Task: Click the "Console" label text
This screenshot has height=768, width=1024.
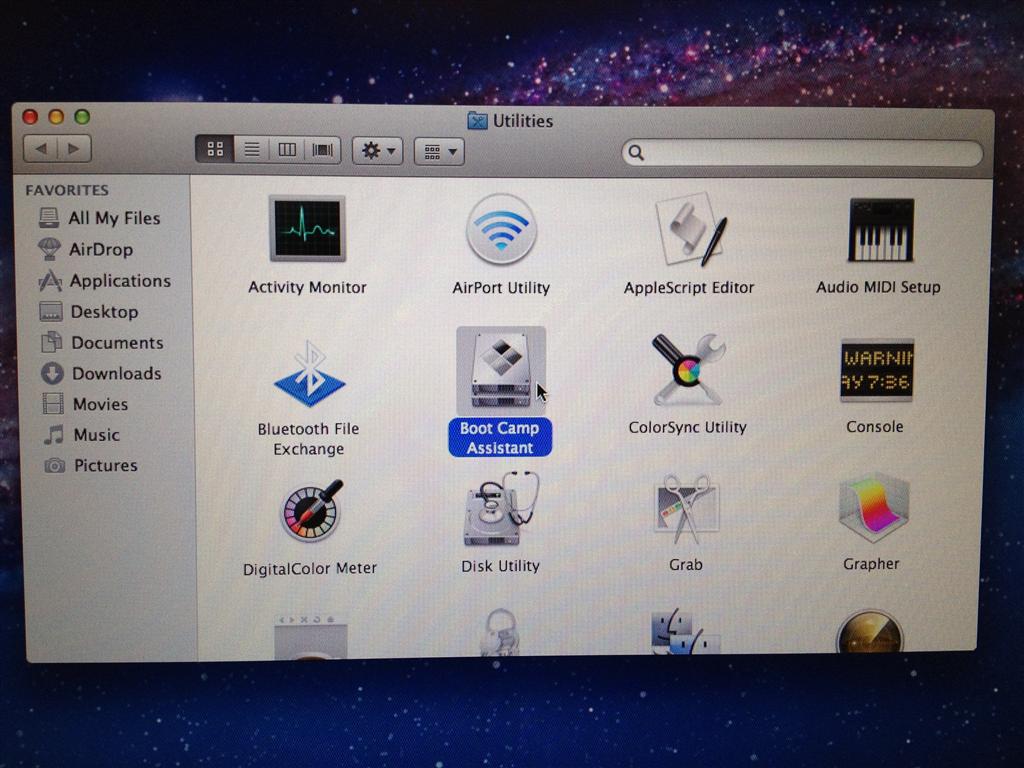Action: (874, 426)
